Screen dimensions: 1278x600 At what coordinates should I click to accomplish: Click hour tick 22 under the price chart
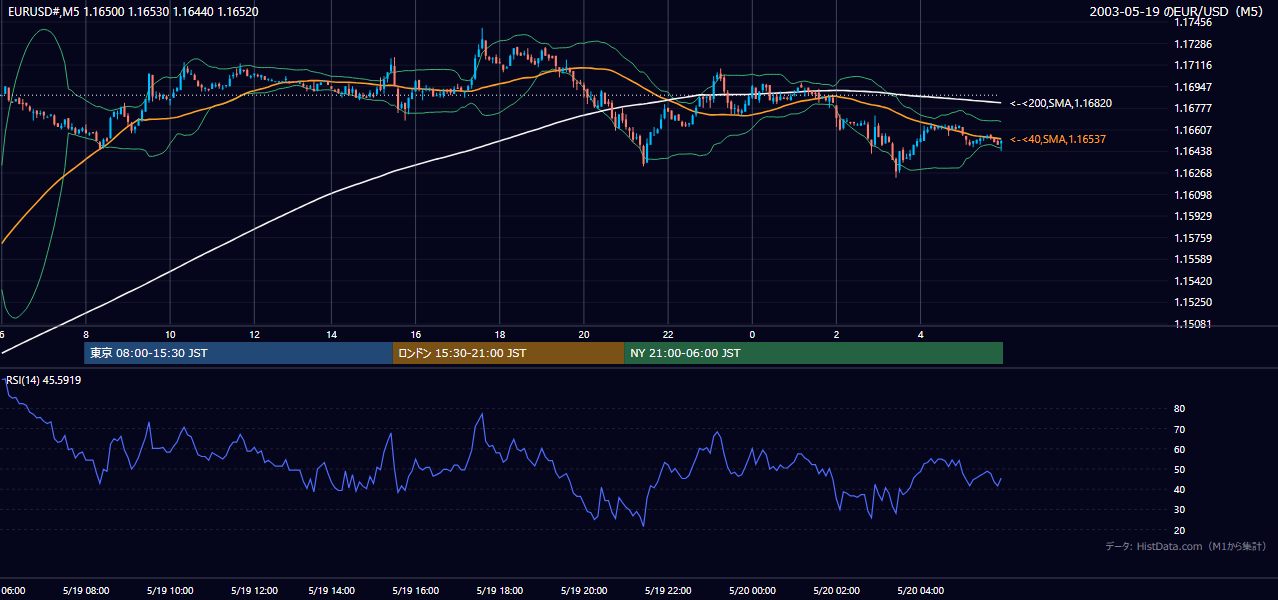[668, 335]
